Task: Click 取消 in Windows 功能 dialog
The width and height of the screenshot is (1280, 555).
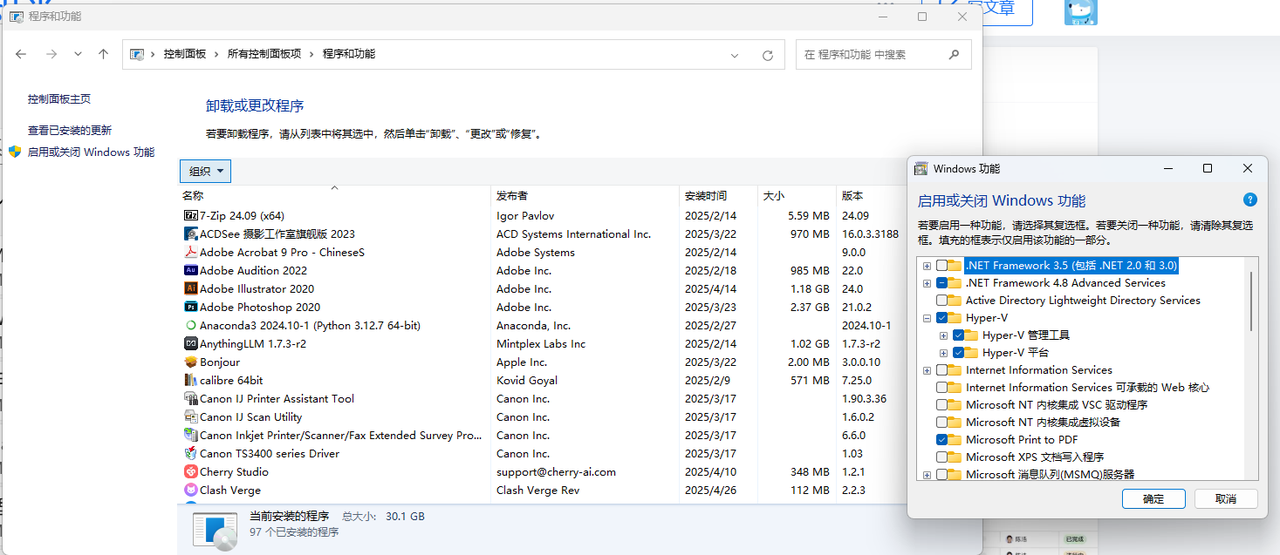Action: (1226, 499)
